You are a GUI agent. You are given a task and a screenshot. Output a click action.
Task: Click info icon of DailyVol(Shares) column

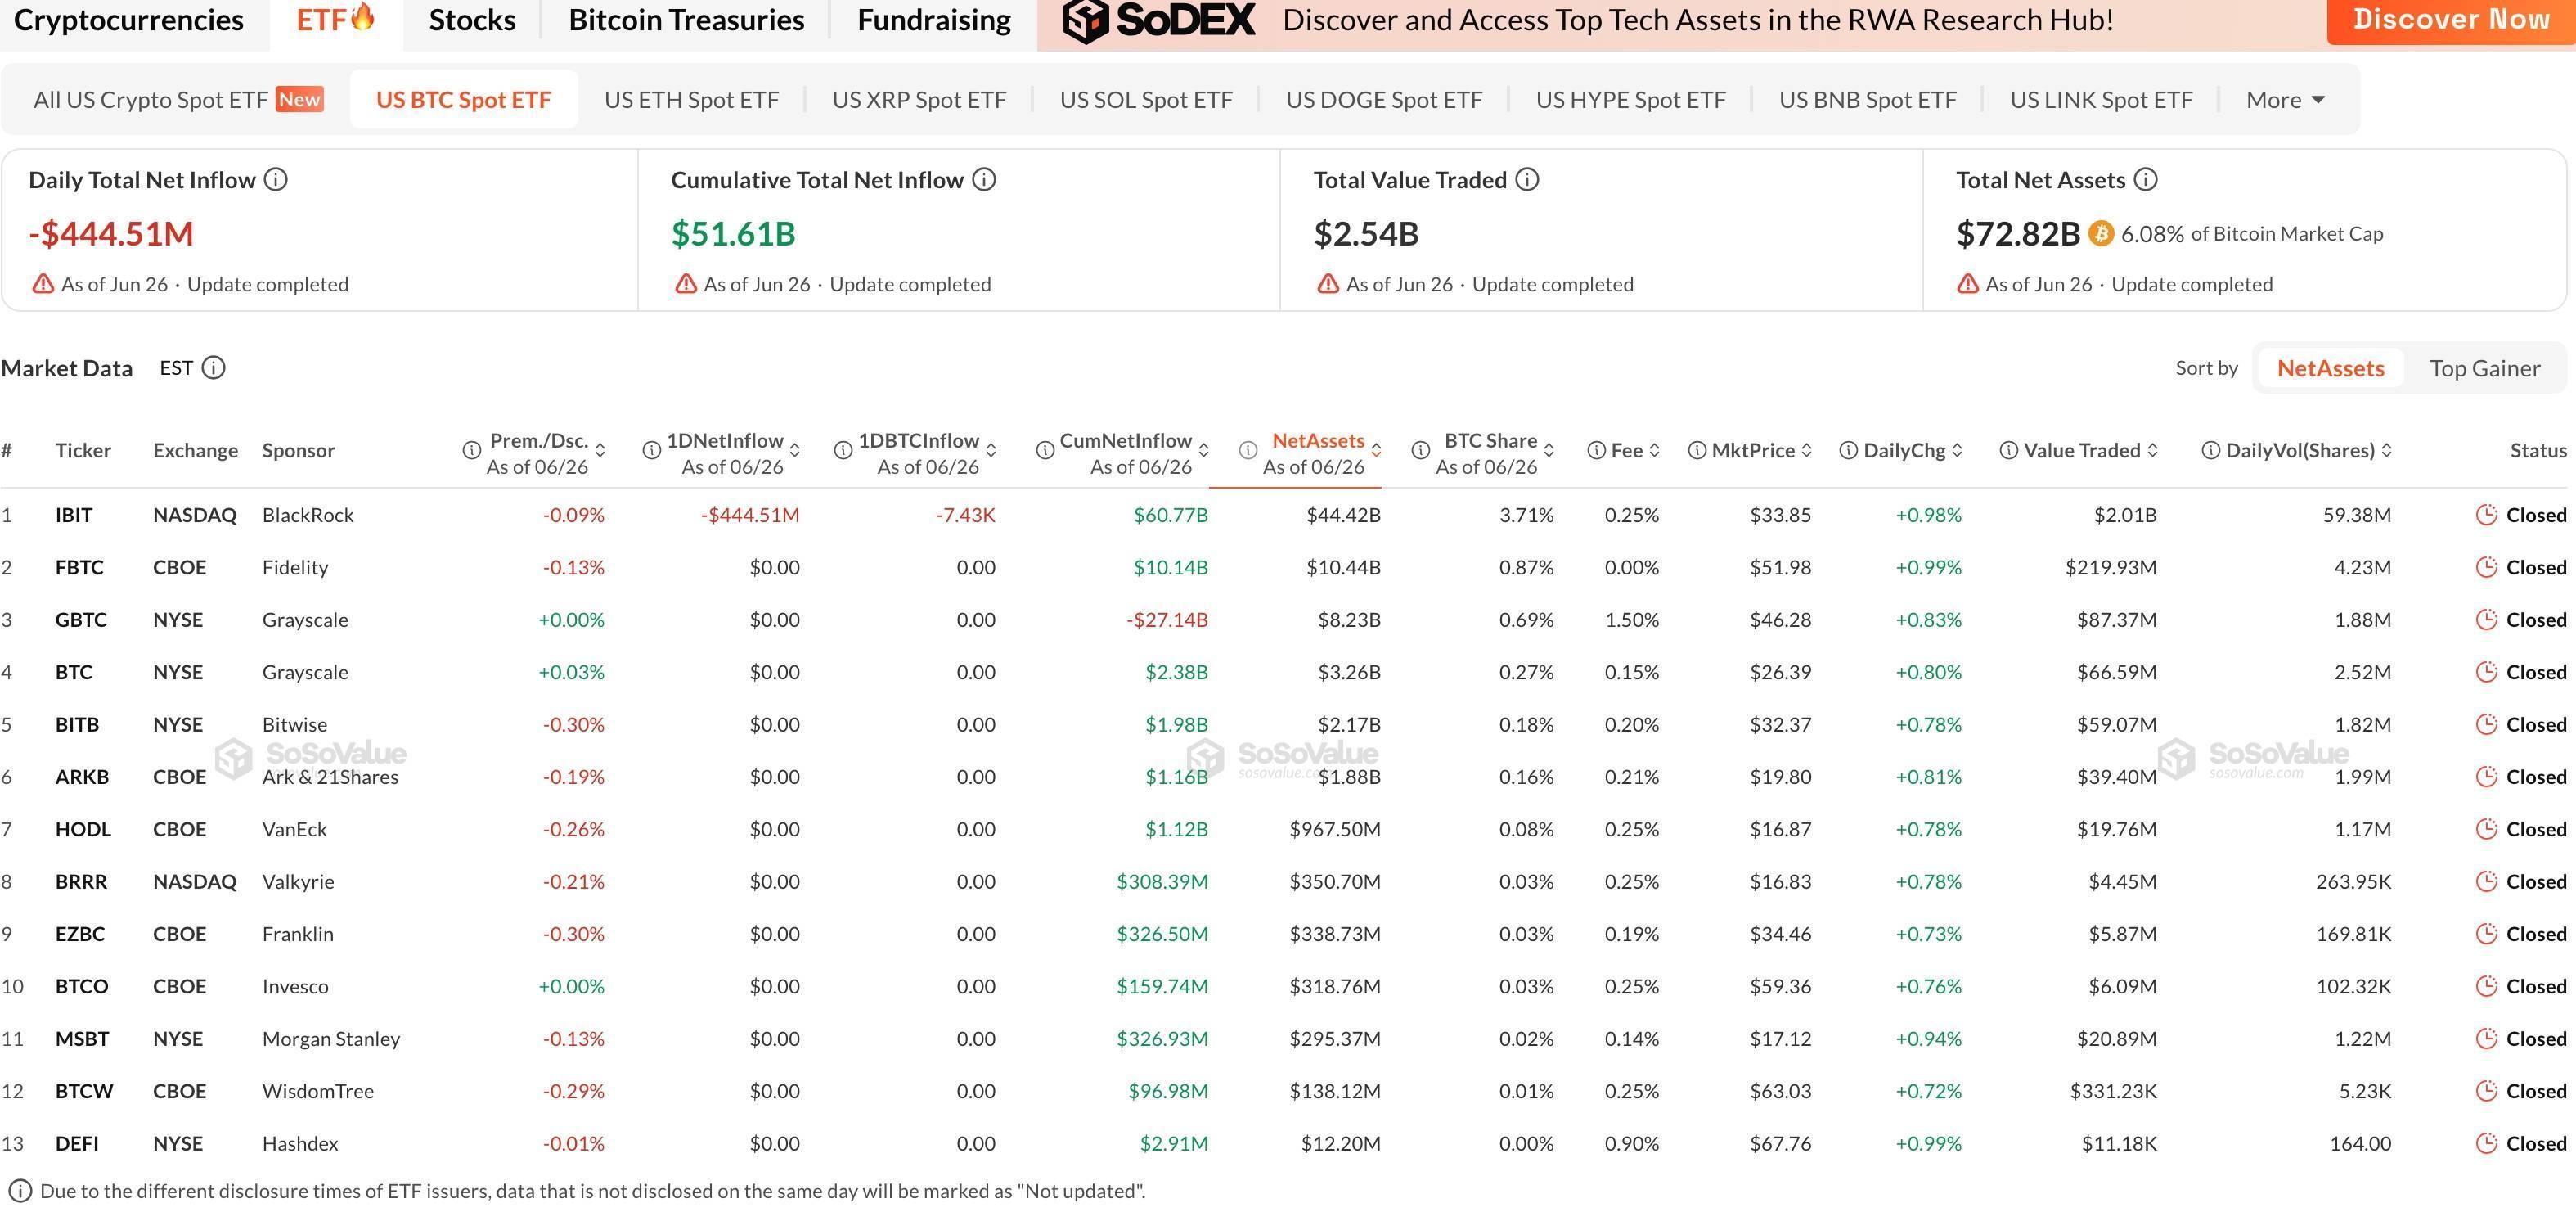coord(2211,451)
